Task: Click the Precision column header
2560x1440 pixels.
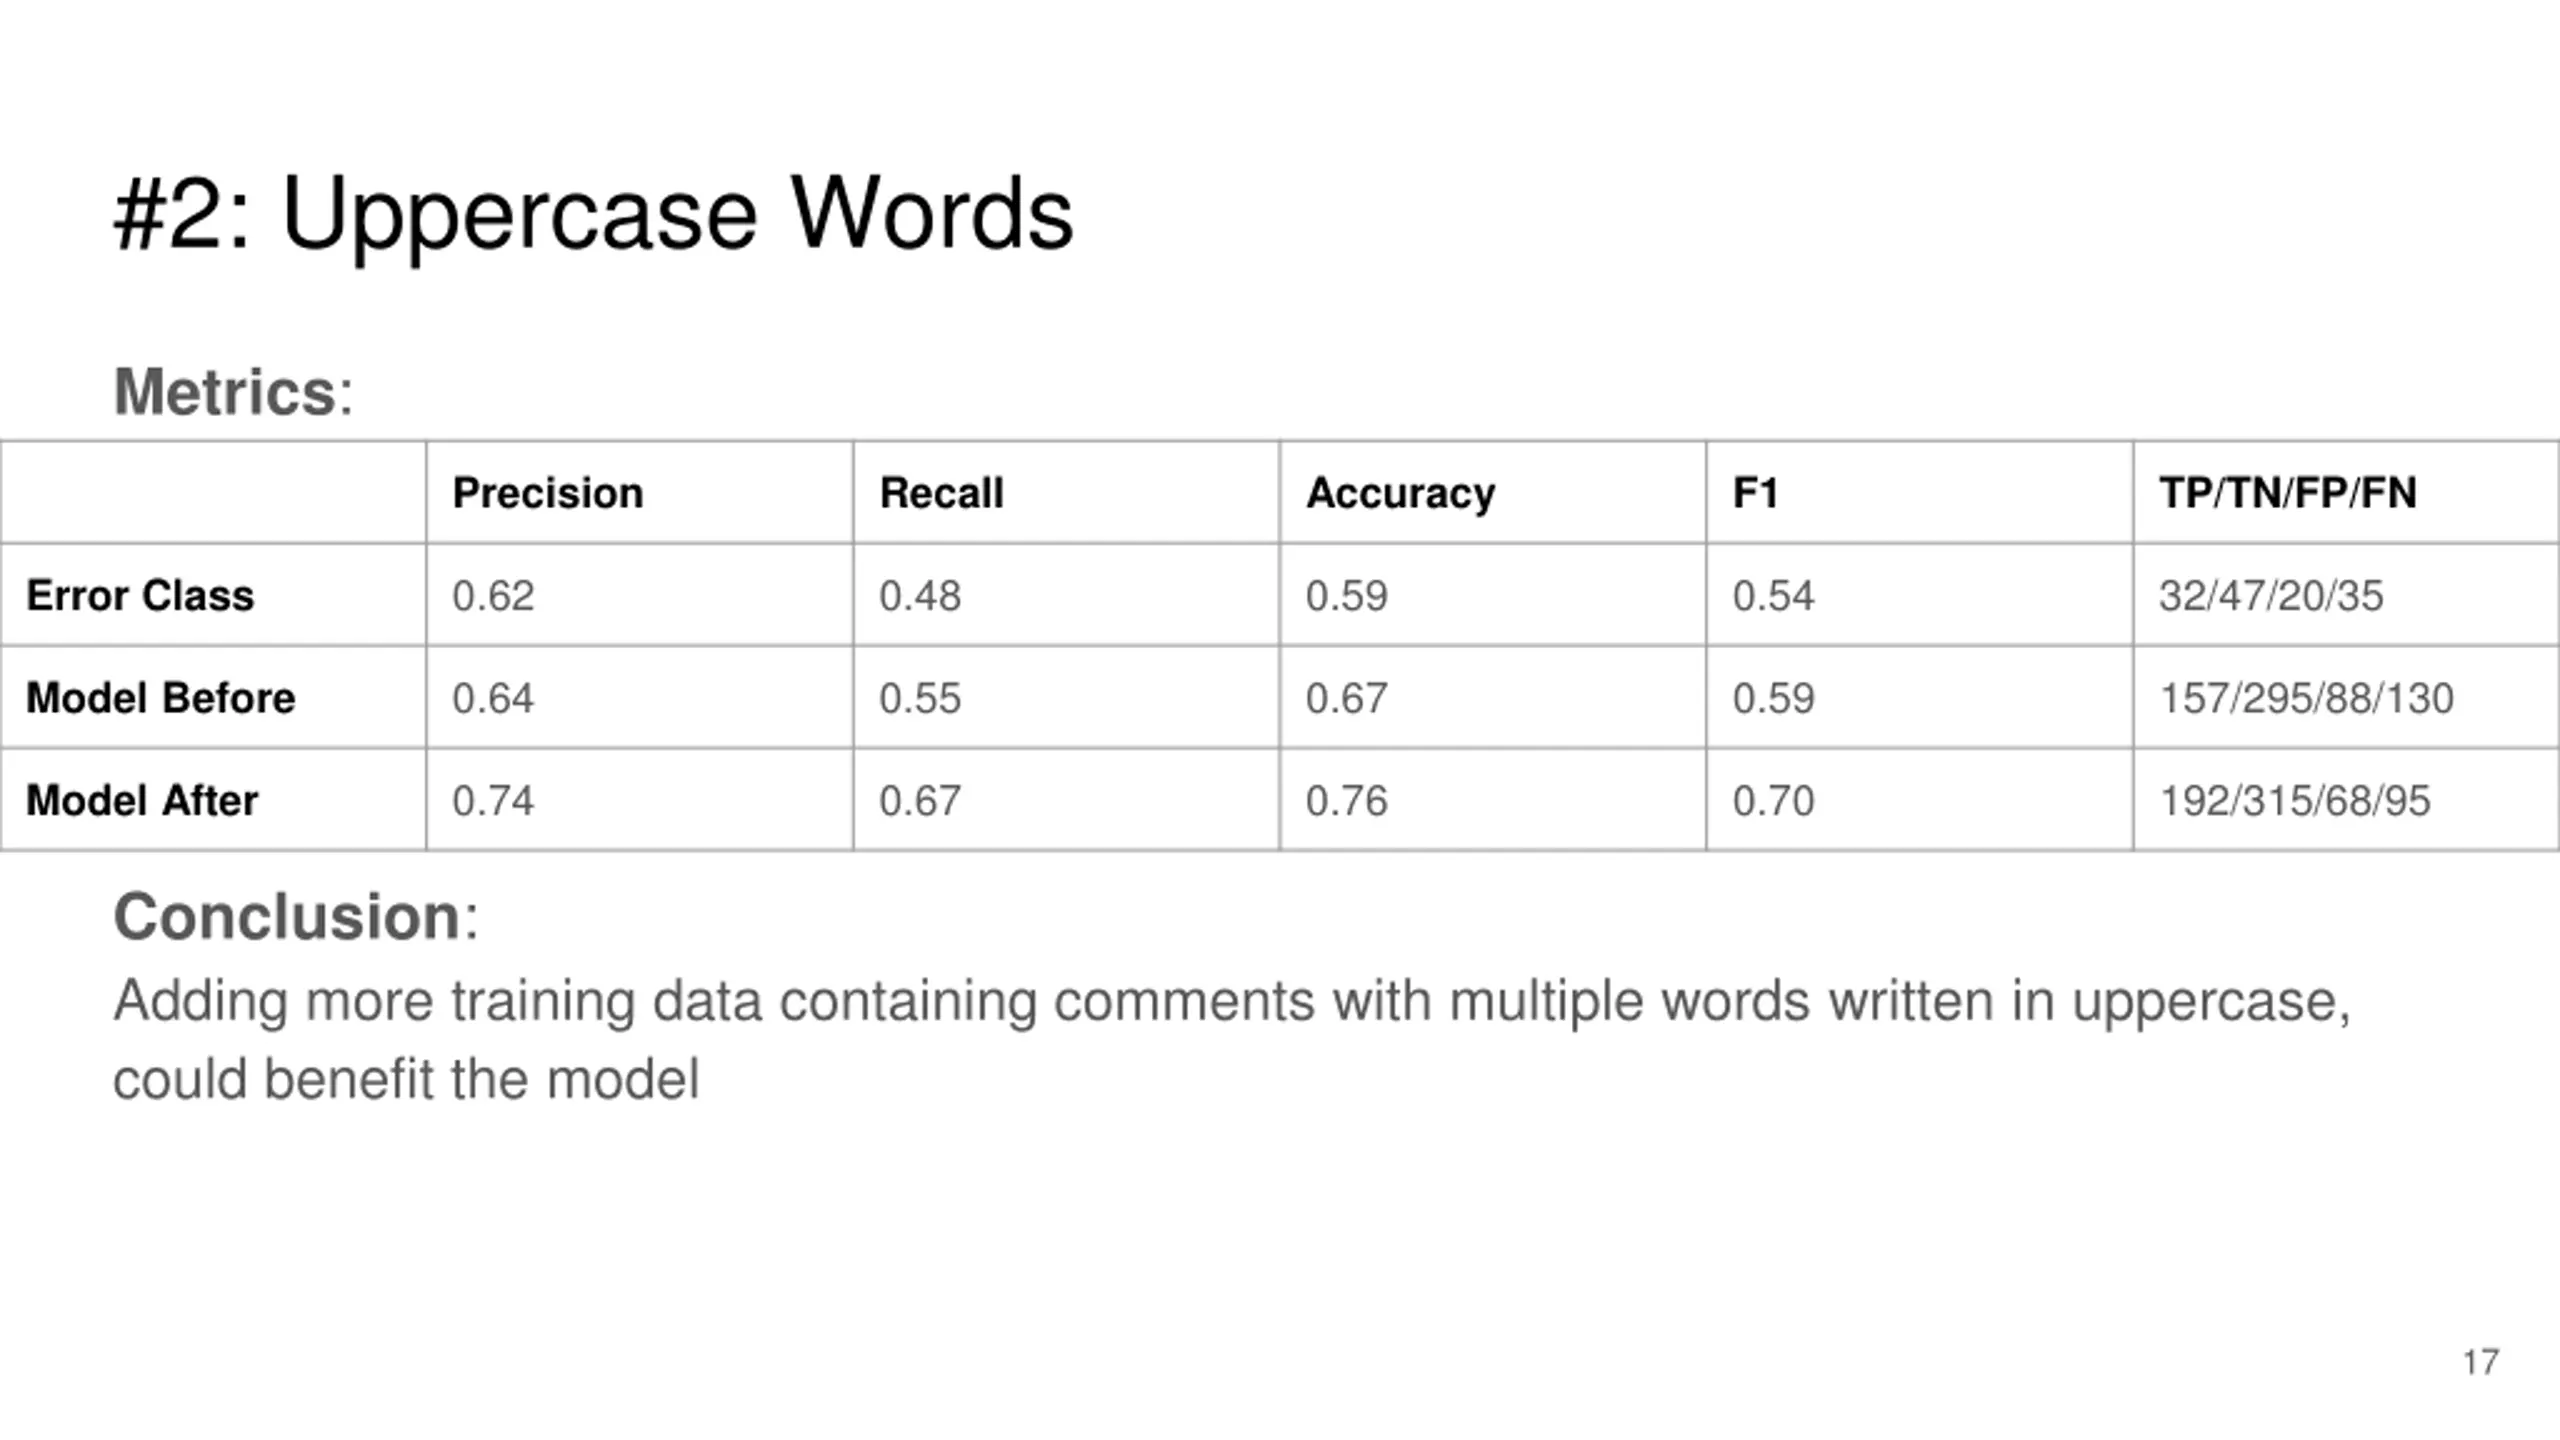Action: pos(547,493)
